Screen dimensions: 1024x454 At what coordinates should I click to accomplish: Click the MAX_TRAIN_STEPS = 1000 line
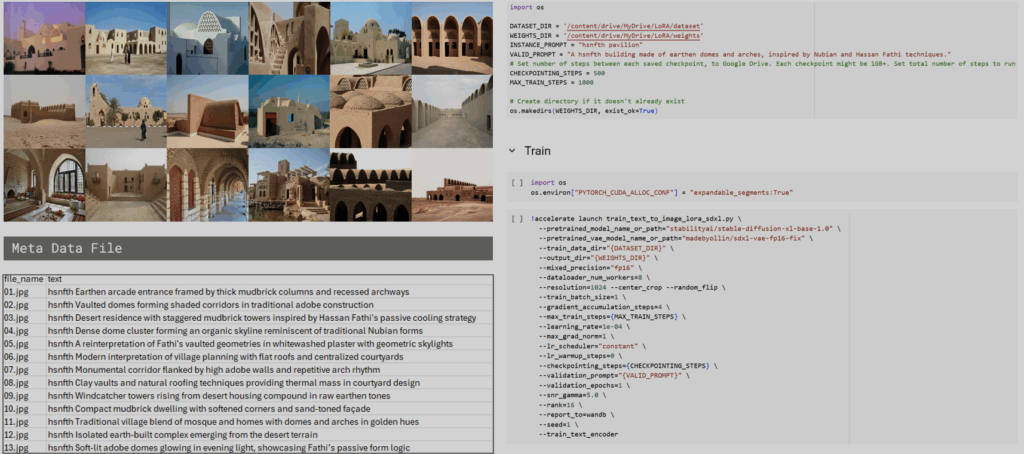(x=551, y=83)
